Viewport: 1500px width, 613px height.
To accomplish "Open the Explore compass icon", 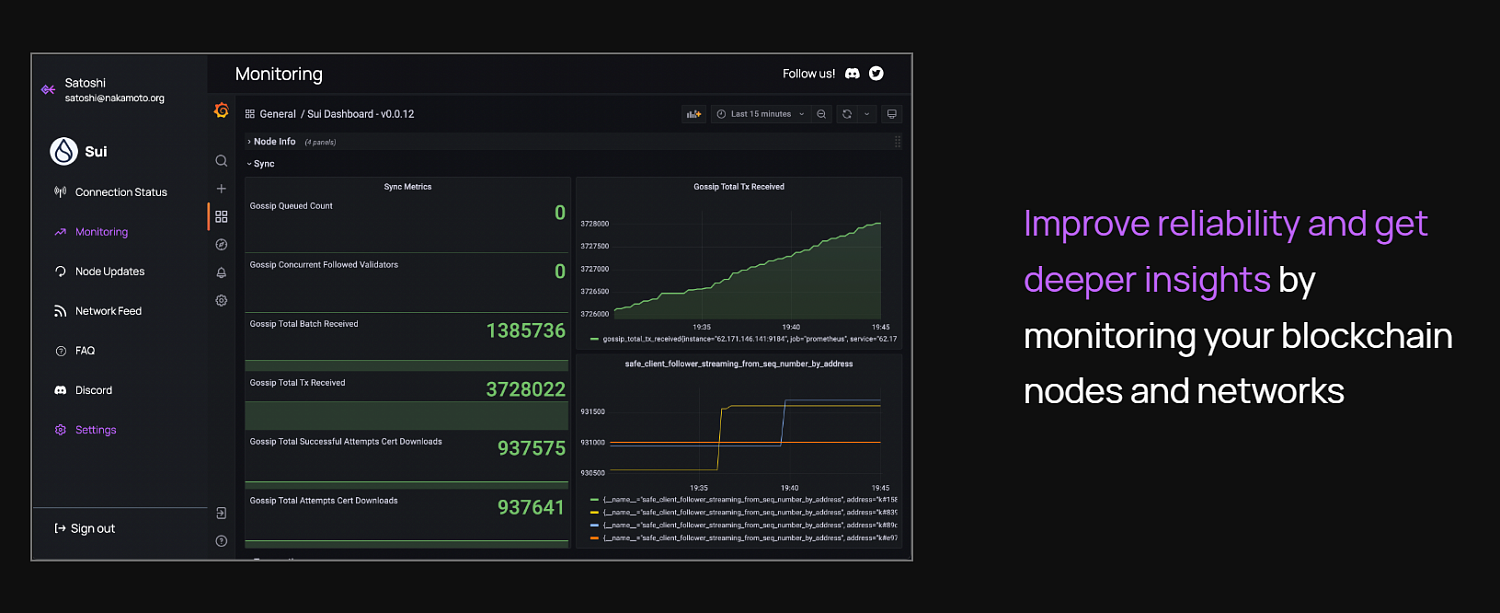I will [221, 244].
